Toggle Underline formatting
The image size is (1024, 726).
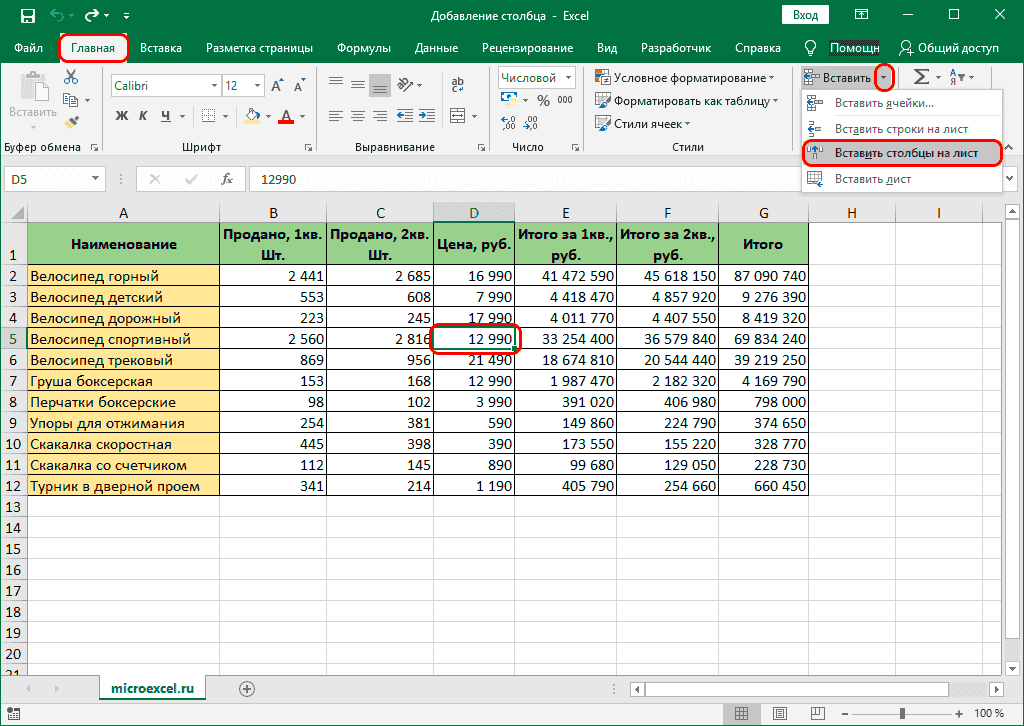pos(166,117)
